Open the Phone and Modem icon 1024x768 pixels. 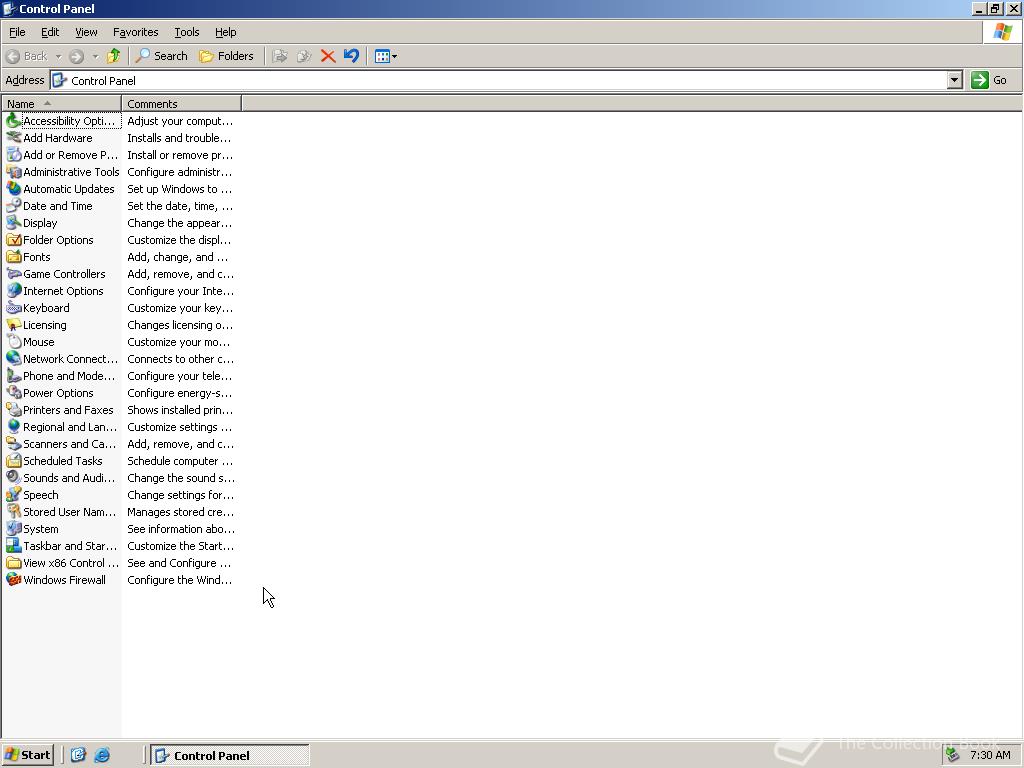[14, 376]
